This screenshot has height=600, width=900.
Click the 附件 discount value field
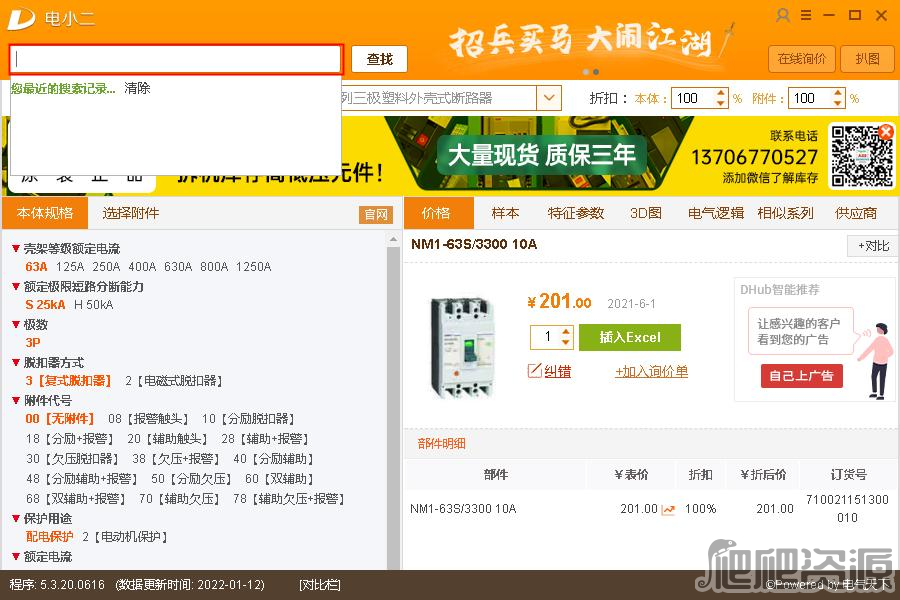pos(810,98)
